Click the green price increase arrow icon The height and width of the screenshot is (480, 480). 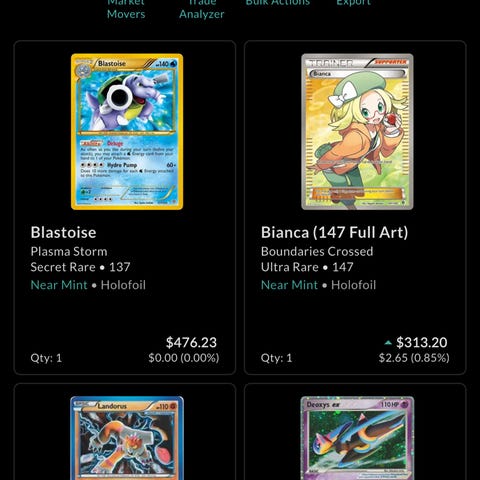(x=388, y=342)
